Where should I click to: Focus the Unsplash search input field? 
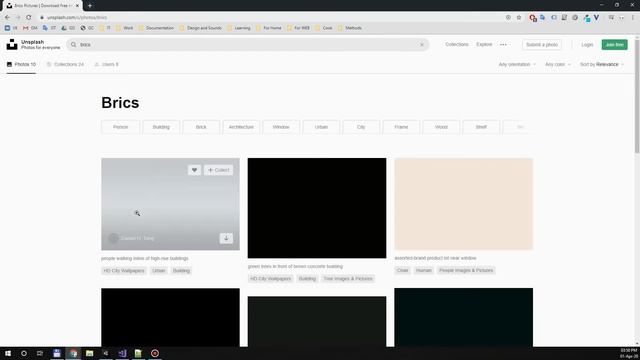(247, 44)
